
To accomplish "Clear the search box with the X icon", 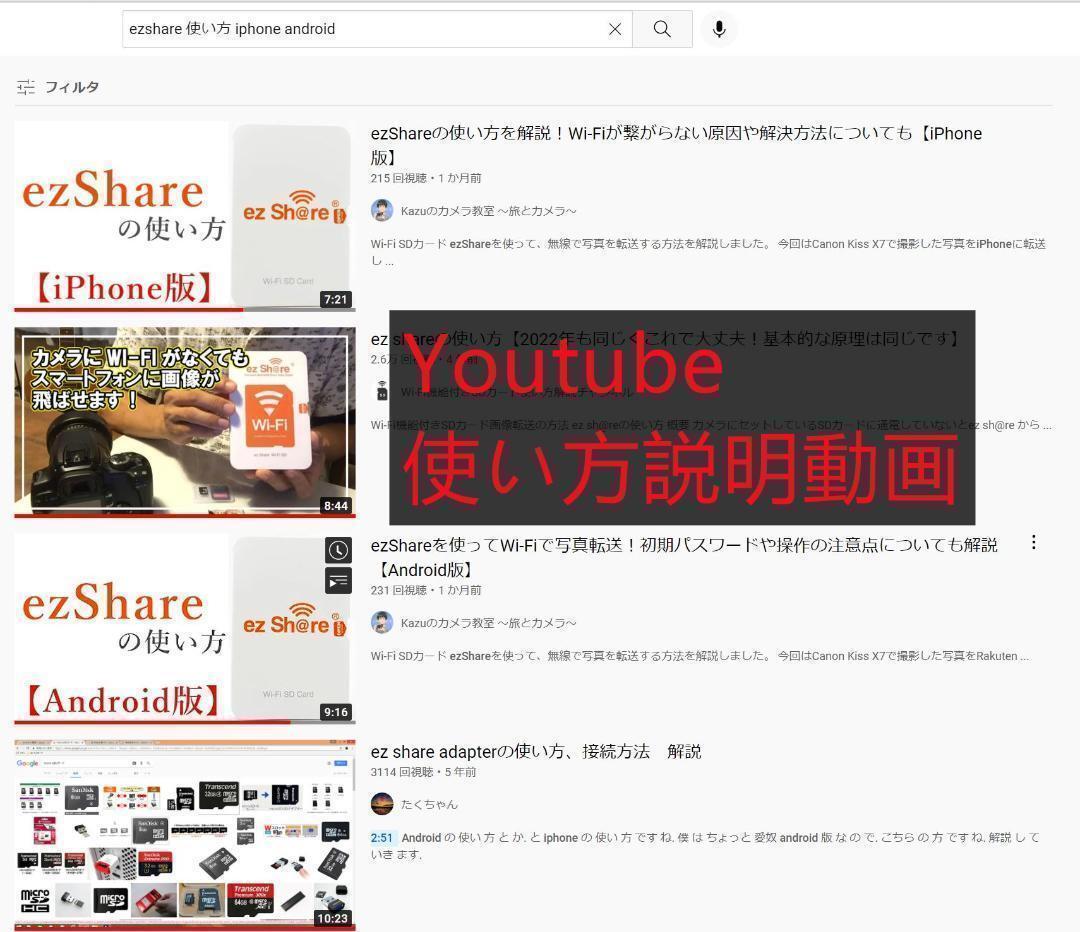I will [x=614, y=29].
